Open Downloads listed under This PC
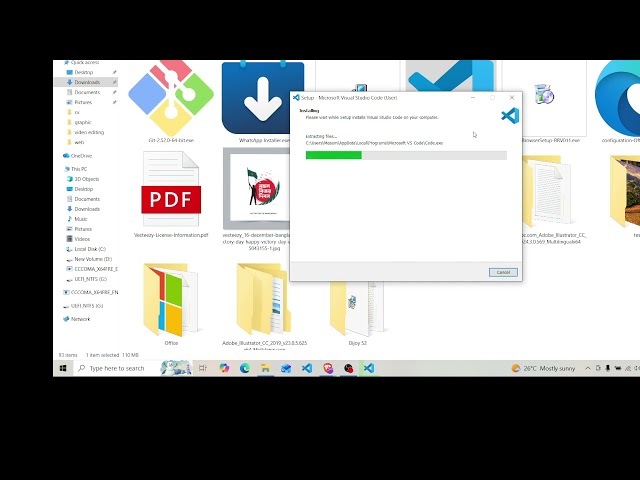Image resolution: width=640 pixels, height=480 pixels. [x=87, y=209]
